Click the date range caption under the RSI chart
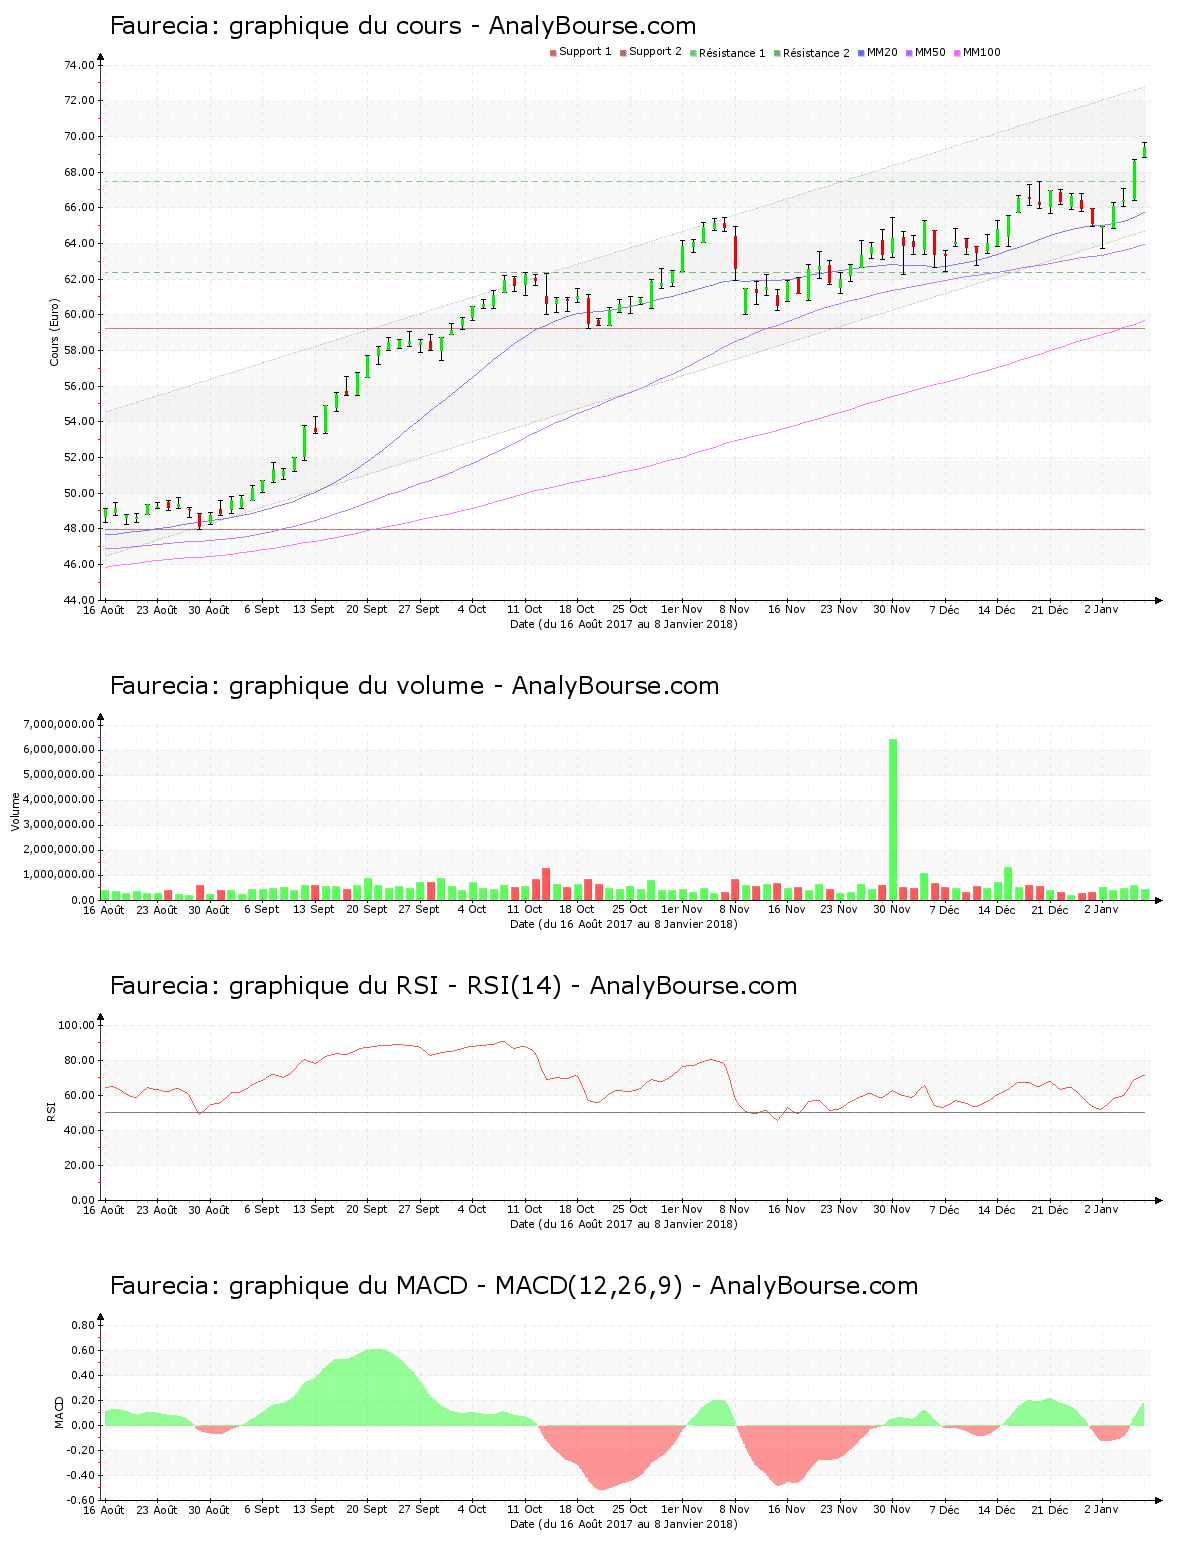Image resolution: width=1200 pixels, height=1550 pixels. (624, 1224)
